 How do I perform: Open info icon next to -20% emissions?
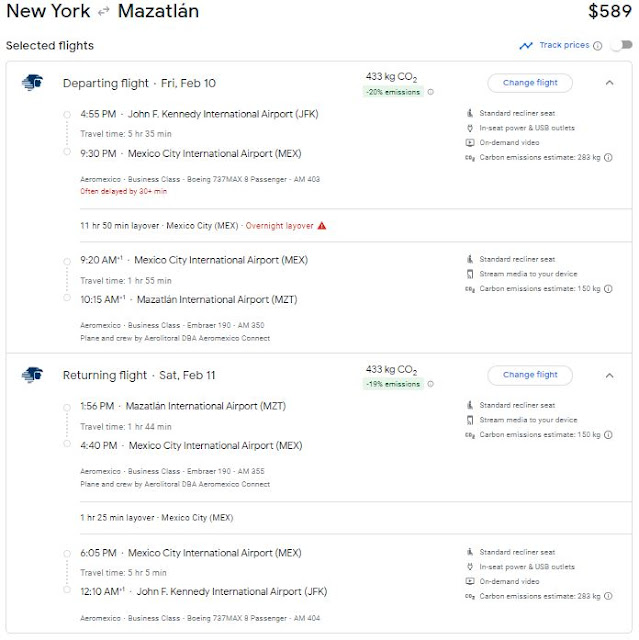pos(431,92)
